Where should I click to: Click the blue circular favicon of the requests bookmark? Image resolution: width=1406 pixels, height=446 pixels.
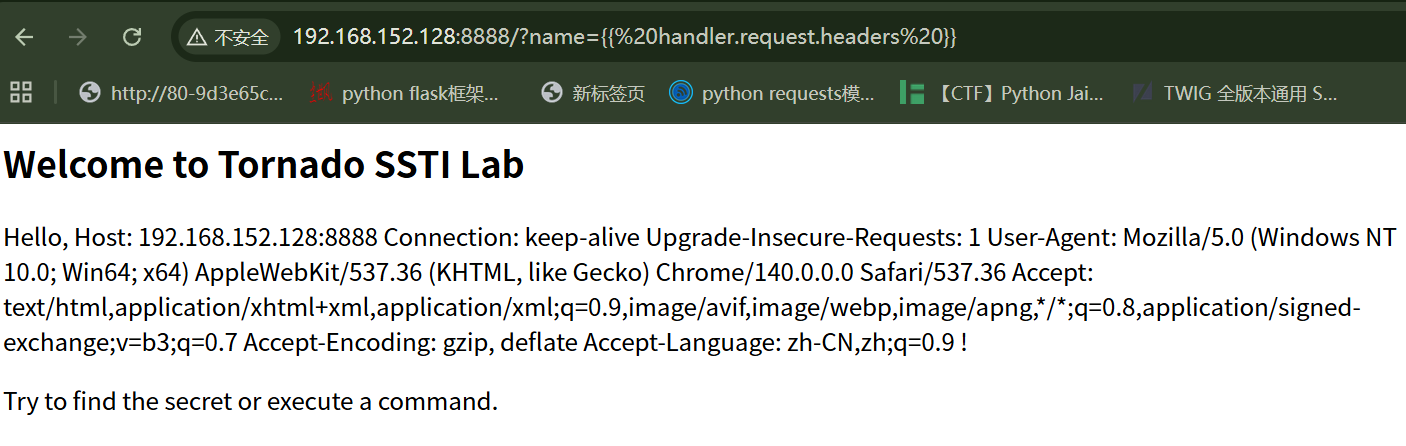click(681, 93)
